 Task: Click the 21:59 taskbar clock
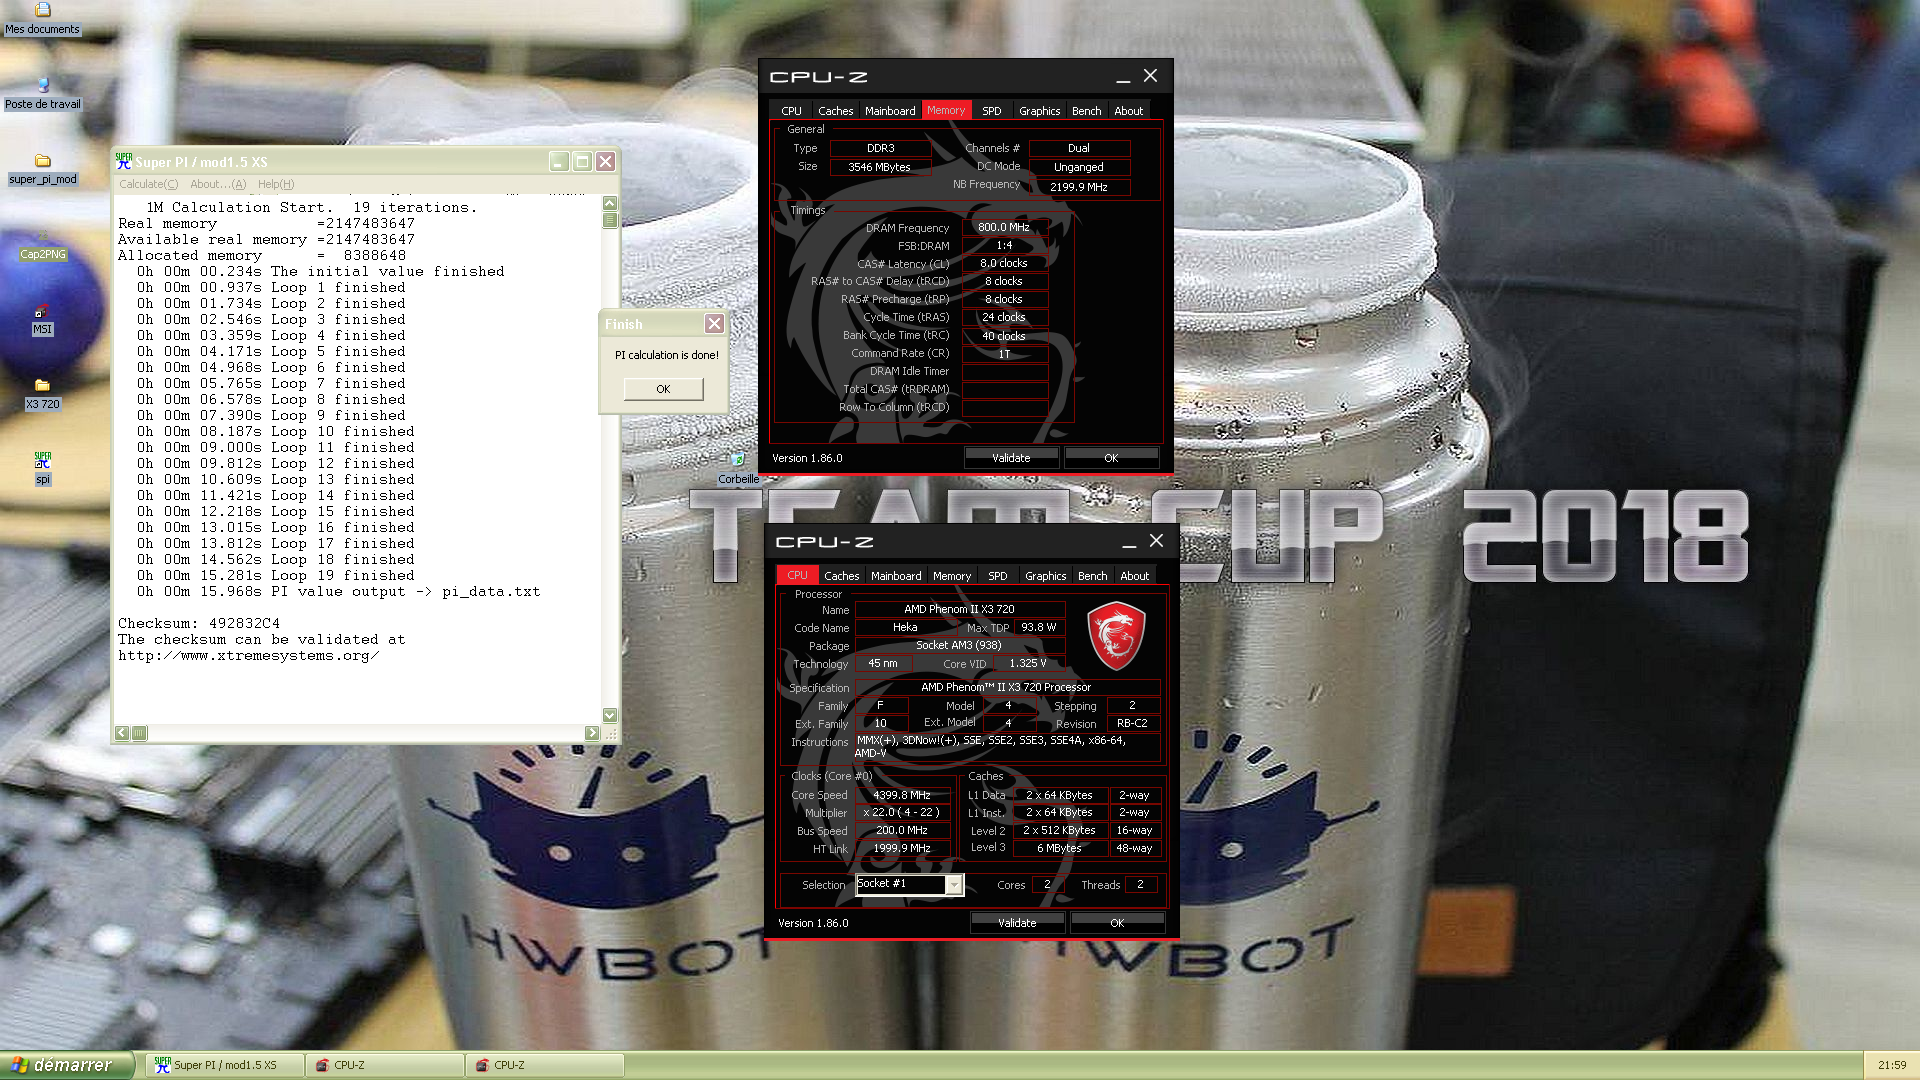pyautogui.click(x=1892, y=1066)
